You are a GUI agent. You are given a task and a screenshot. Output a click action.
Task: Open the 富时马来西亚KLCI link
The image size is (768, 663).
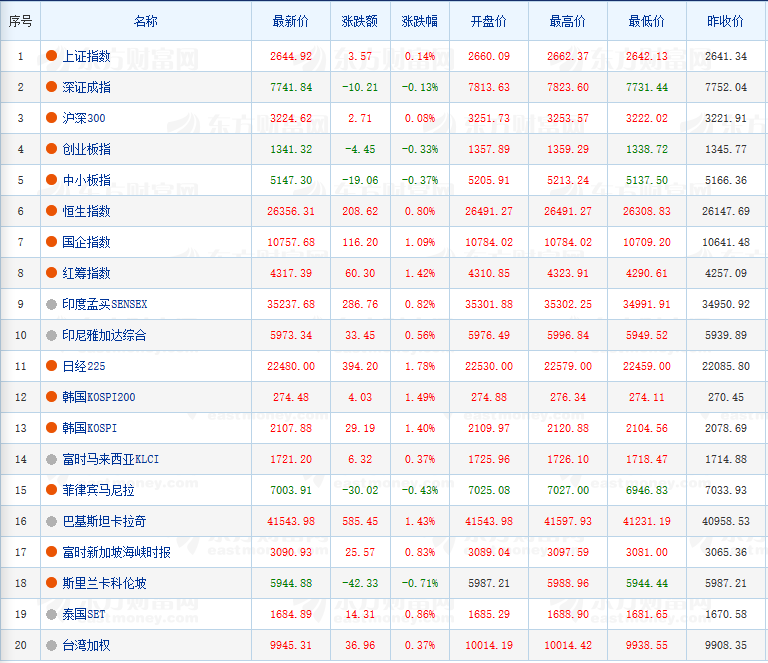point(111,459)
